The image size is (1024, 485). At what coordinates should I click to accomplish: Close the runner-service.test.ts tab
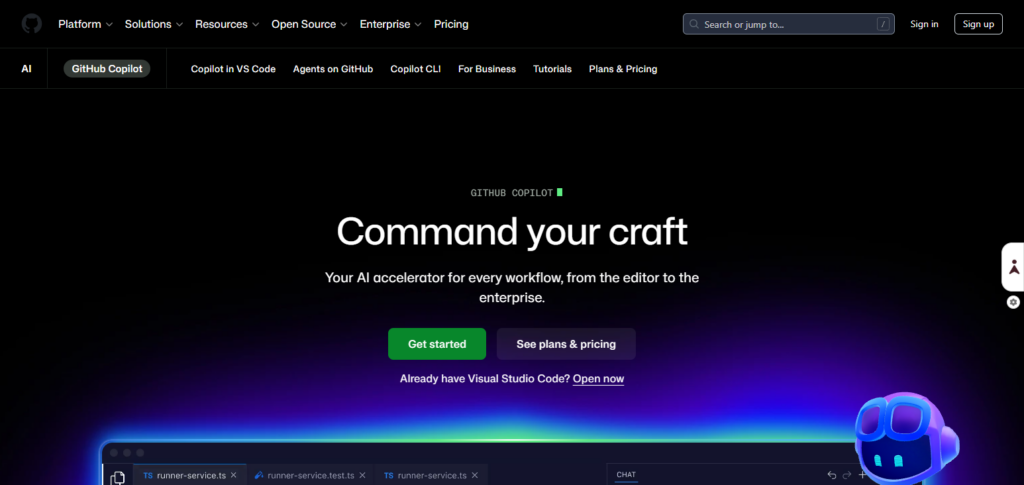click(362, 475)
